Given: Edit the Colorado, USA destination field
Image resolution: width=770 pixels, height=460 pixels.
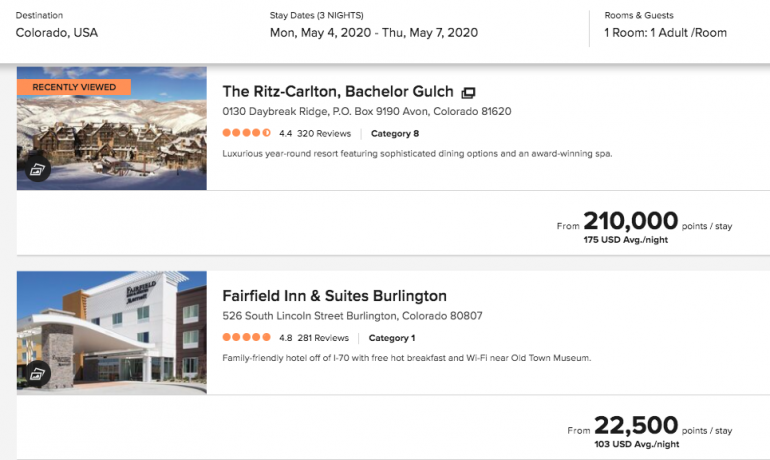Looking at the screenshot, I should (57, 32).
